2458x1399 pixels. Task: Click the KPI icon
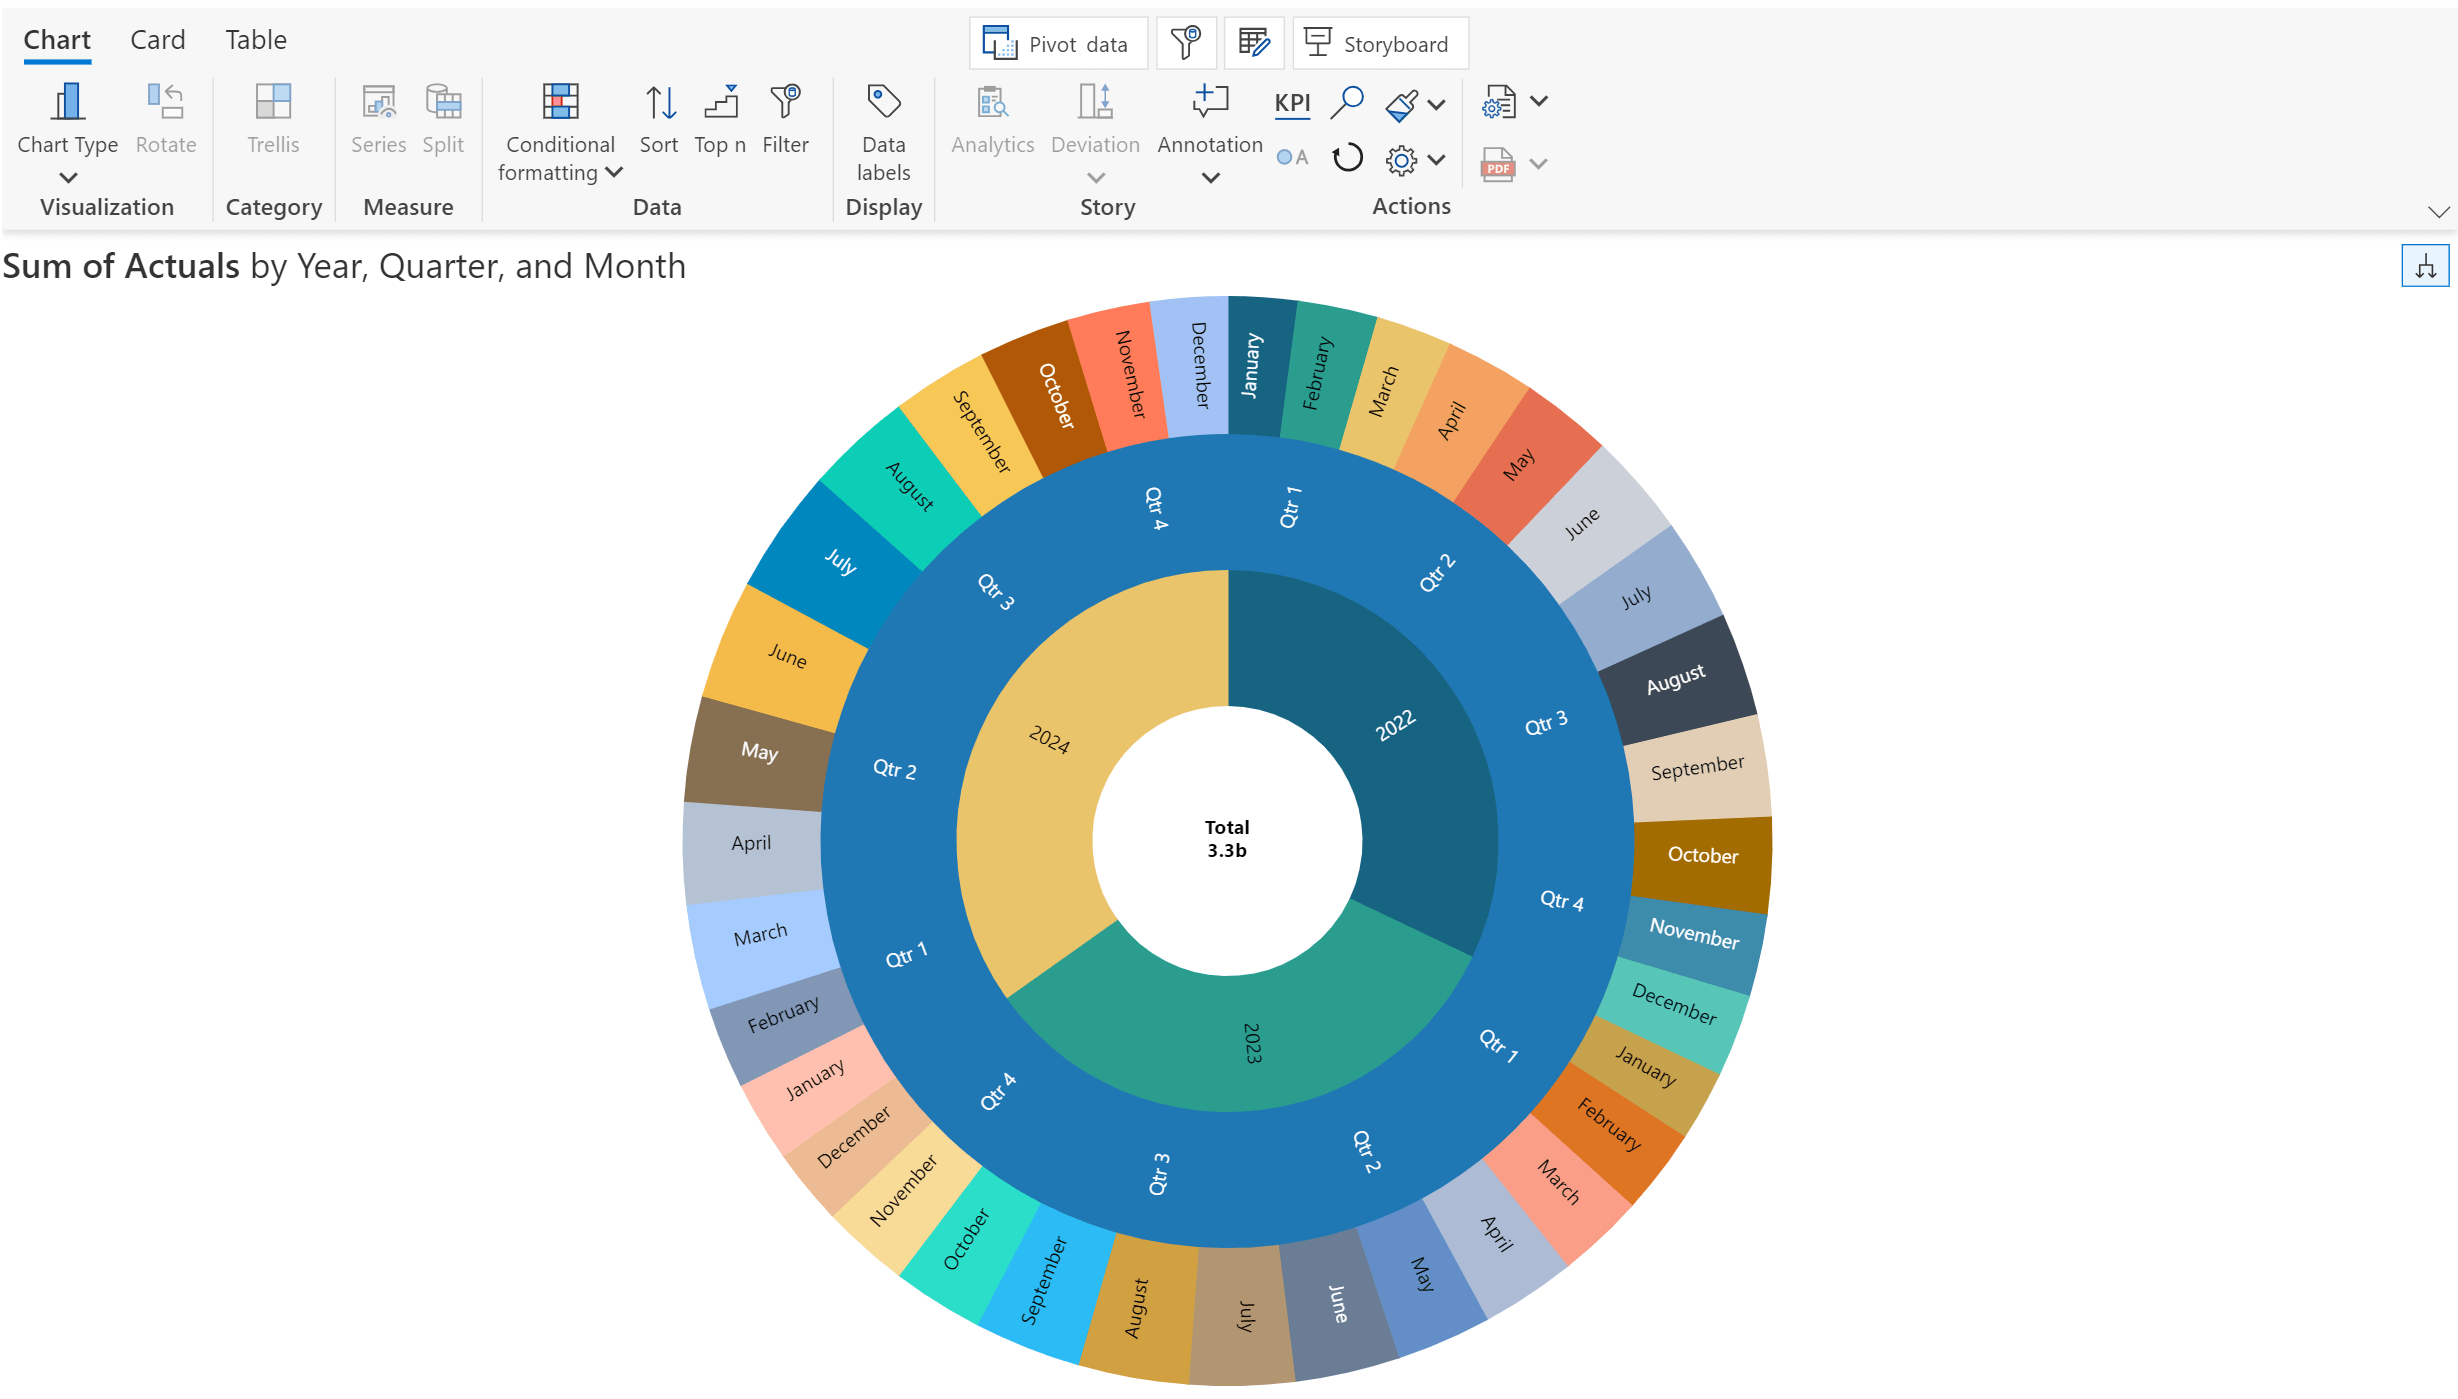click(x=1293, y=104)
